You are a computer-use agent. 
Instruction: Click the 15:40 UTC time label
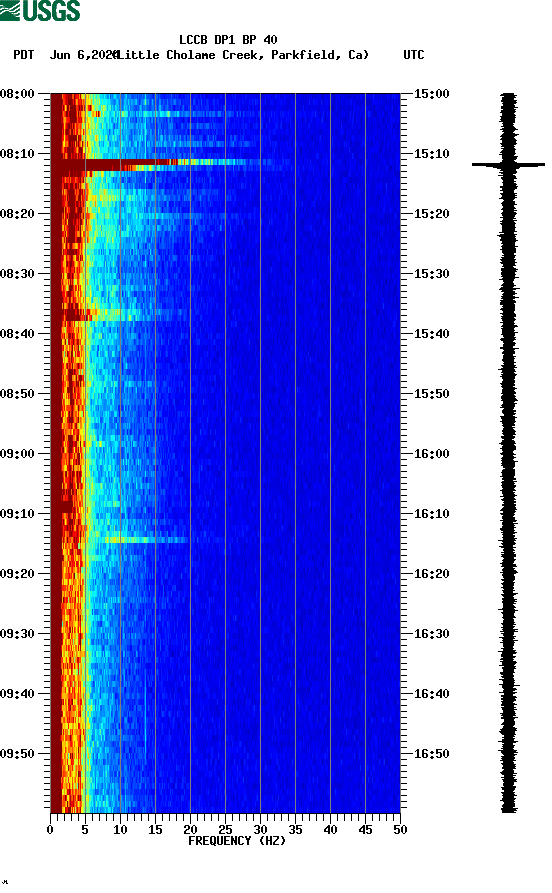point(431,333)
